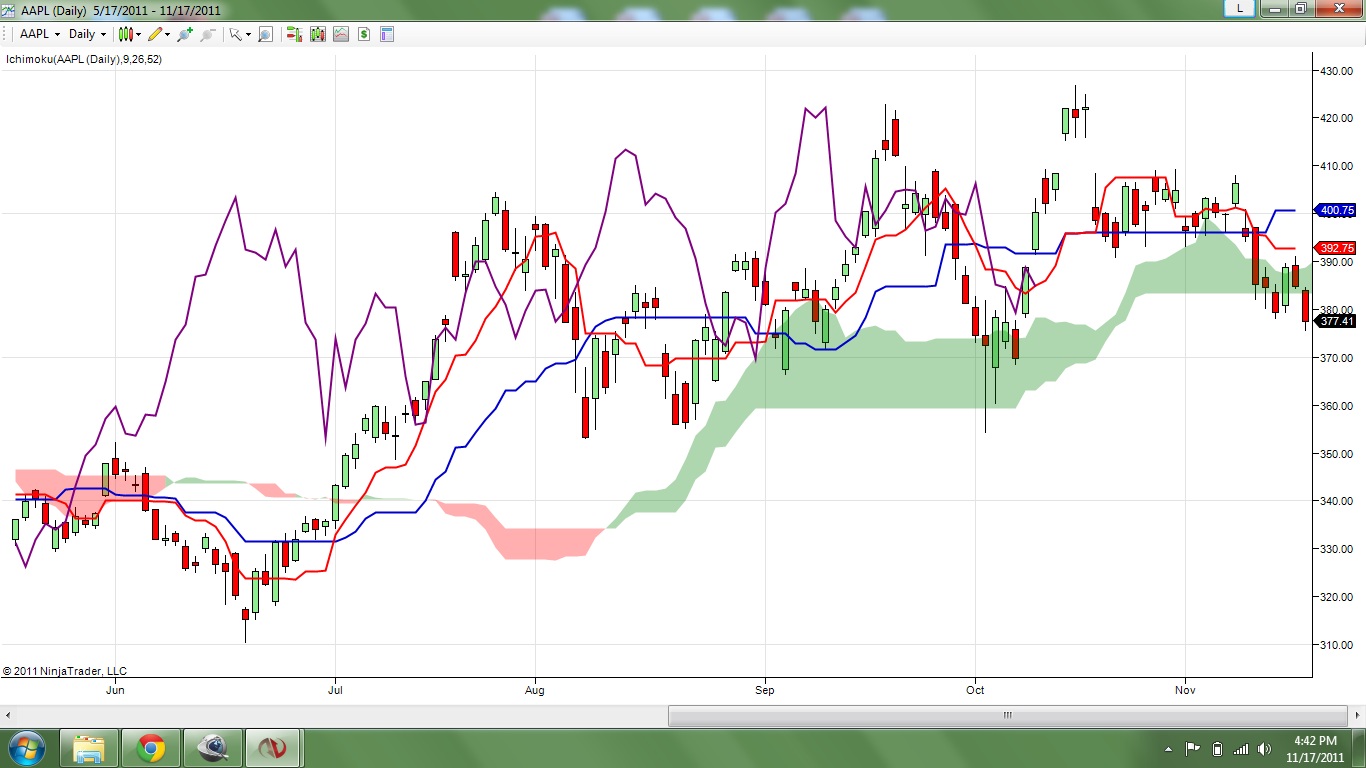Open Google Chrome from the taskbar

[x=151, y=748]
